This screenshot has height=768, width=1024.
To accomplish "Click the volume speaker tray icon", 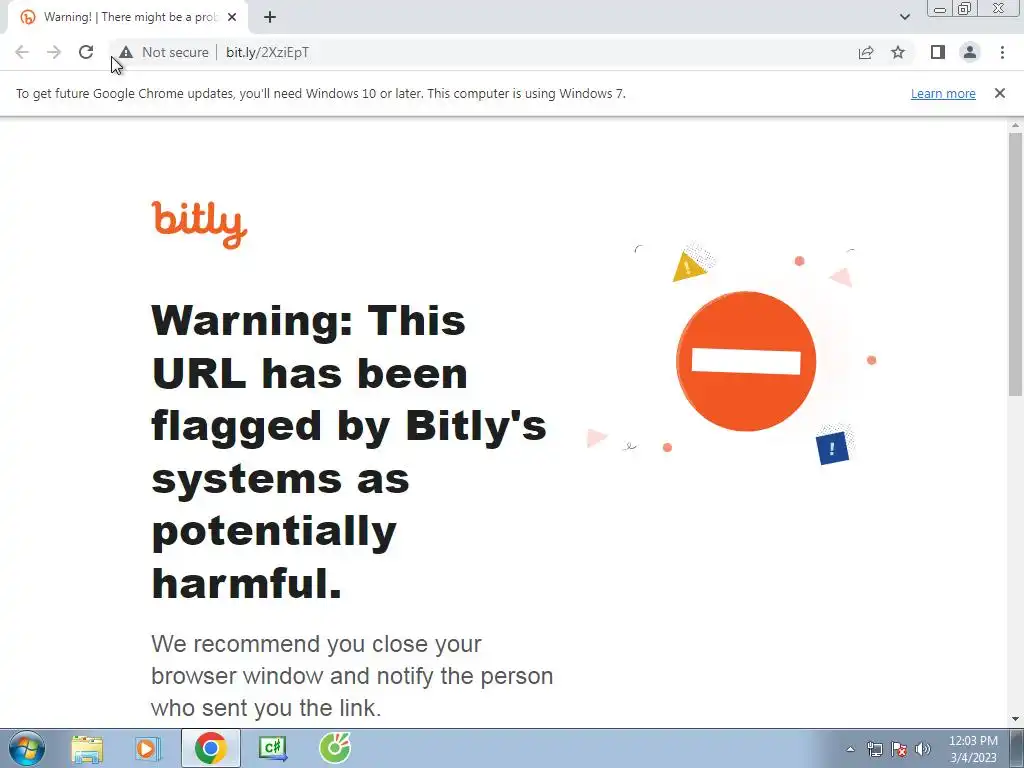I will pyautogui.click(x=923, y=749).
